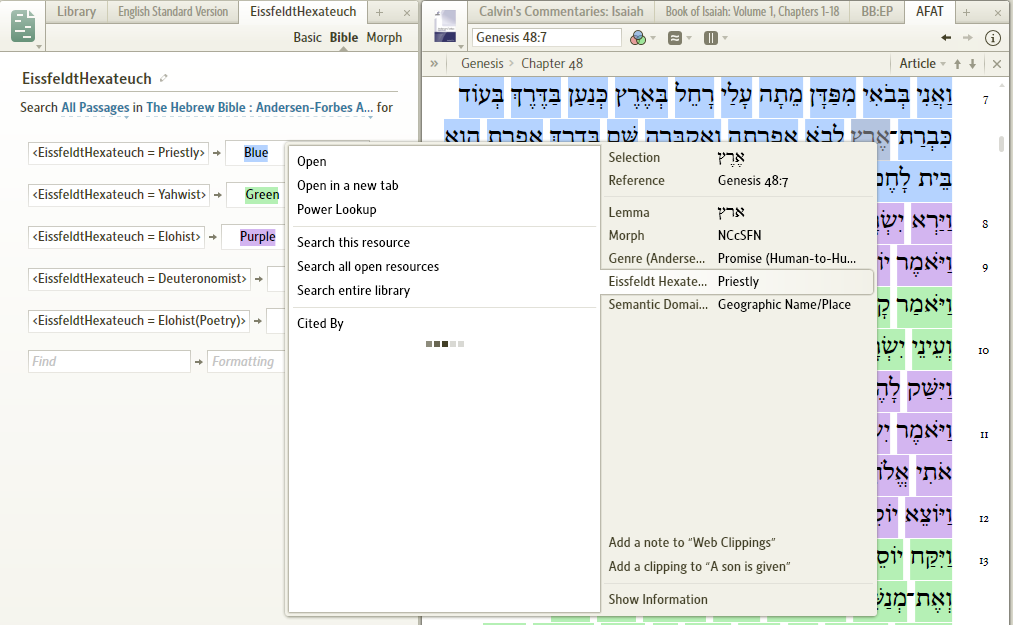Add a new tab in left panel
Viewport: 1013px width, 625px height.
(379, 12)
